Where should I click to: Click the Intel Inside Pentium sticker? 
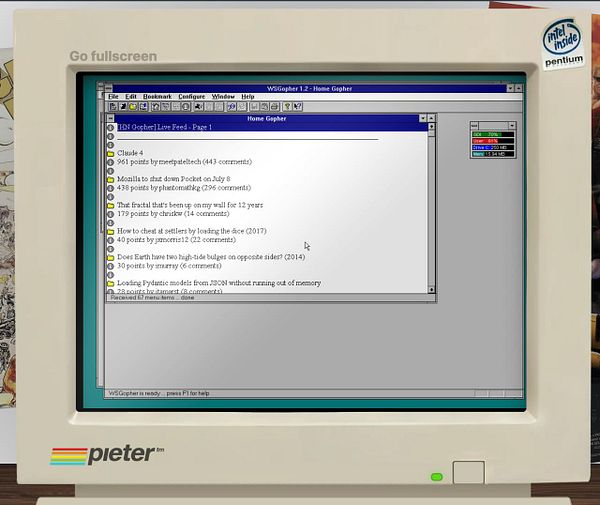click(x=563, y=43)
